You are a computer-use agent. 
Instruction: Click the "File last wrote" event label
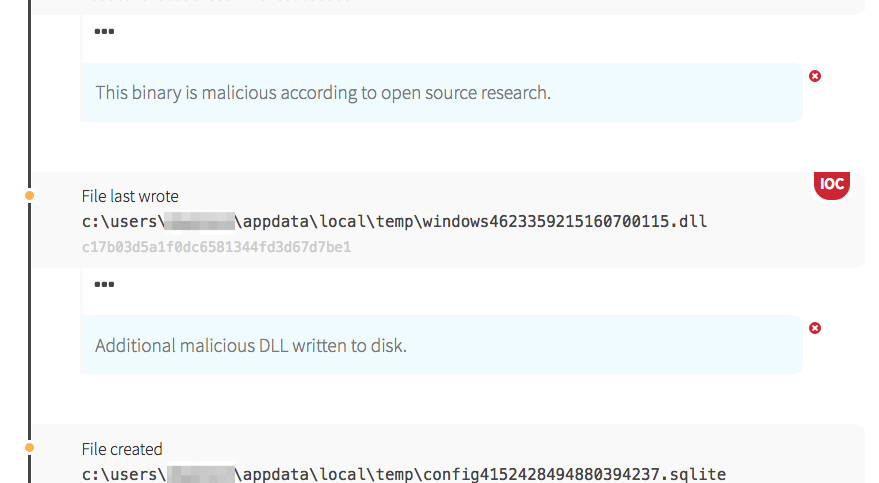tap(130, 196)
